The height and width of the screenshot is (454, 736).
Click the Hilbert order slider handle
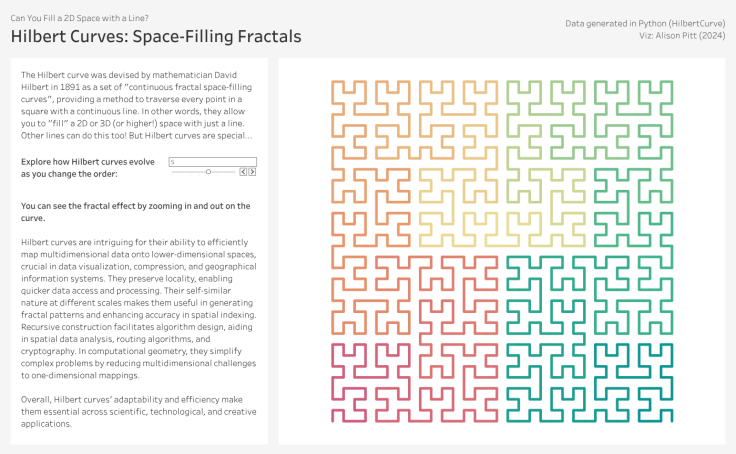pos(208,172)
